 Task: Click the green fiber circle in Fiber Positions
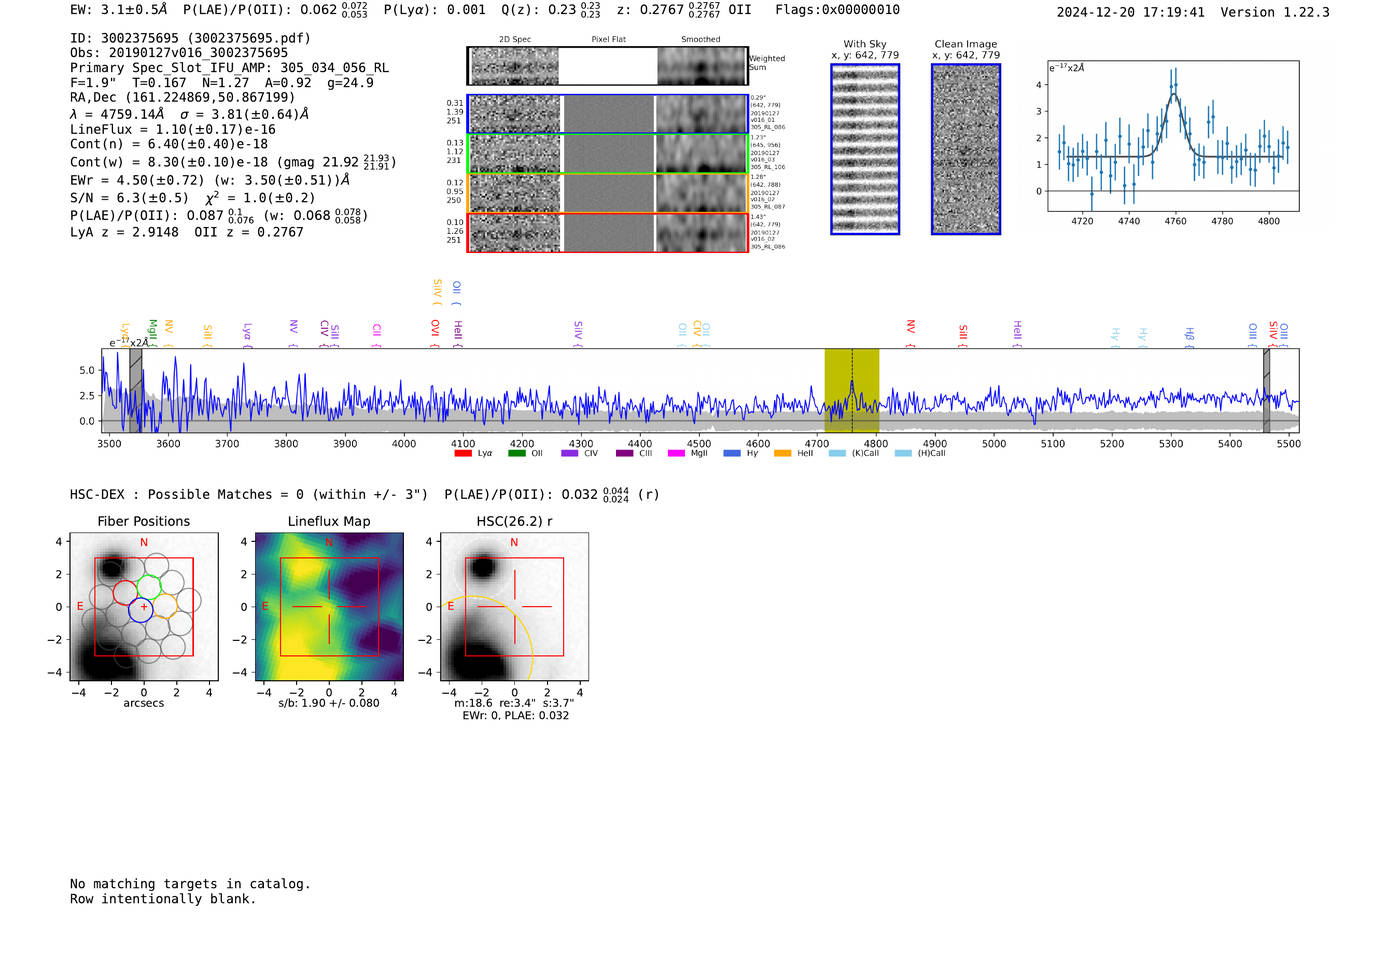[x=149, y=587]
